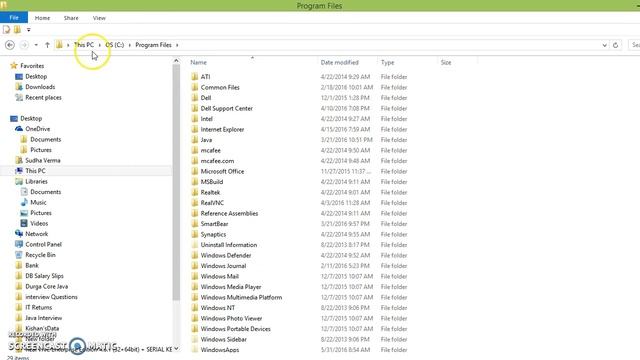Click the Refresh button in address bar
Viewport: 640px width, 360px height.
[616, 45]
